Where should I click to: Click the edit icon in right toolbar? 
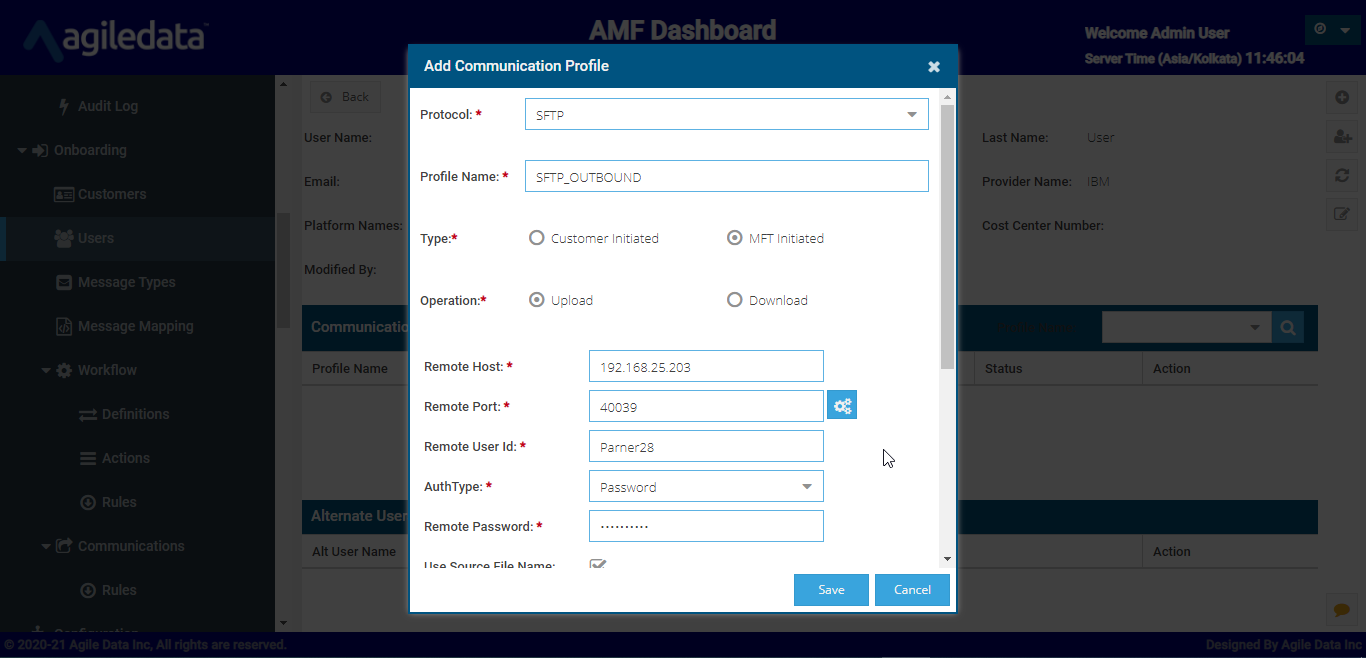1342,213
